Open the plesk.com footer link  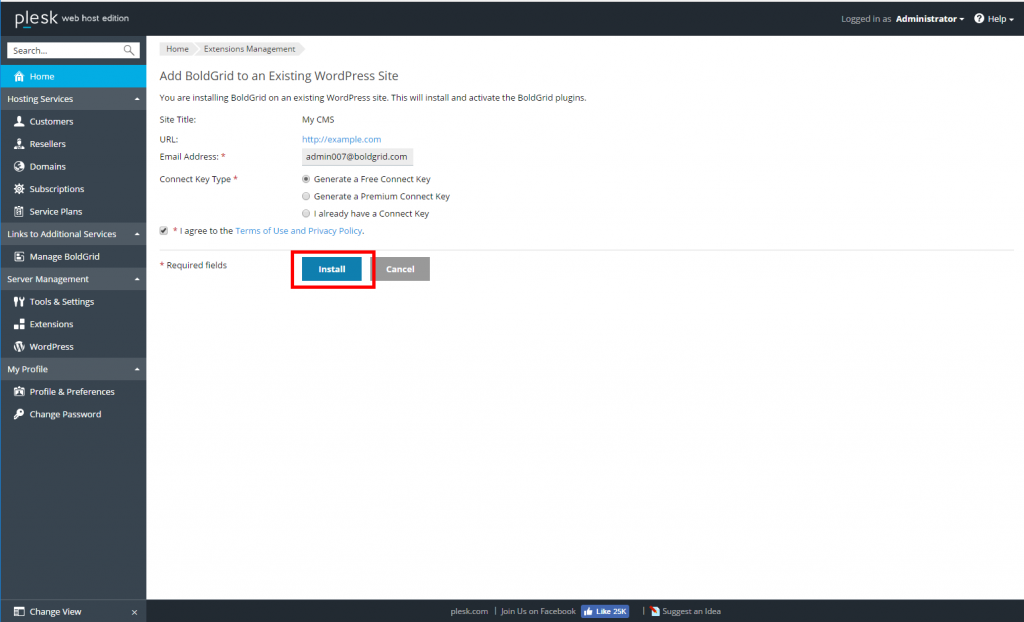tap(469, 612)
